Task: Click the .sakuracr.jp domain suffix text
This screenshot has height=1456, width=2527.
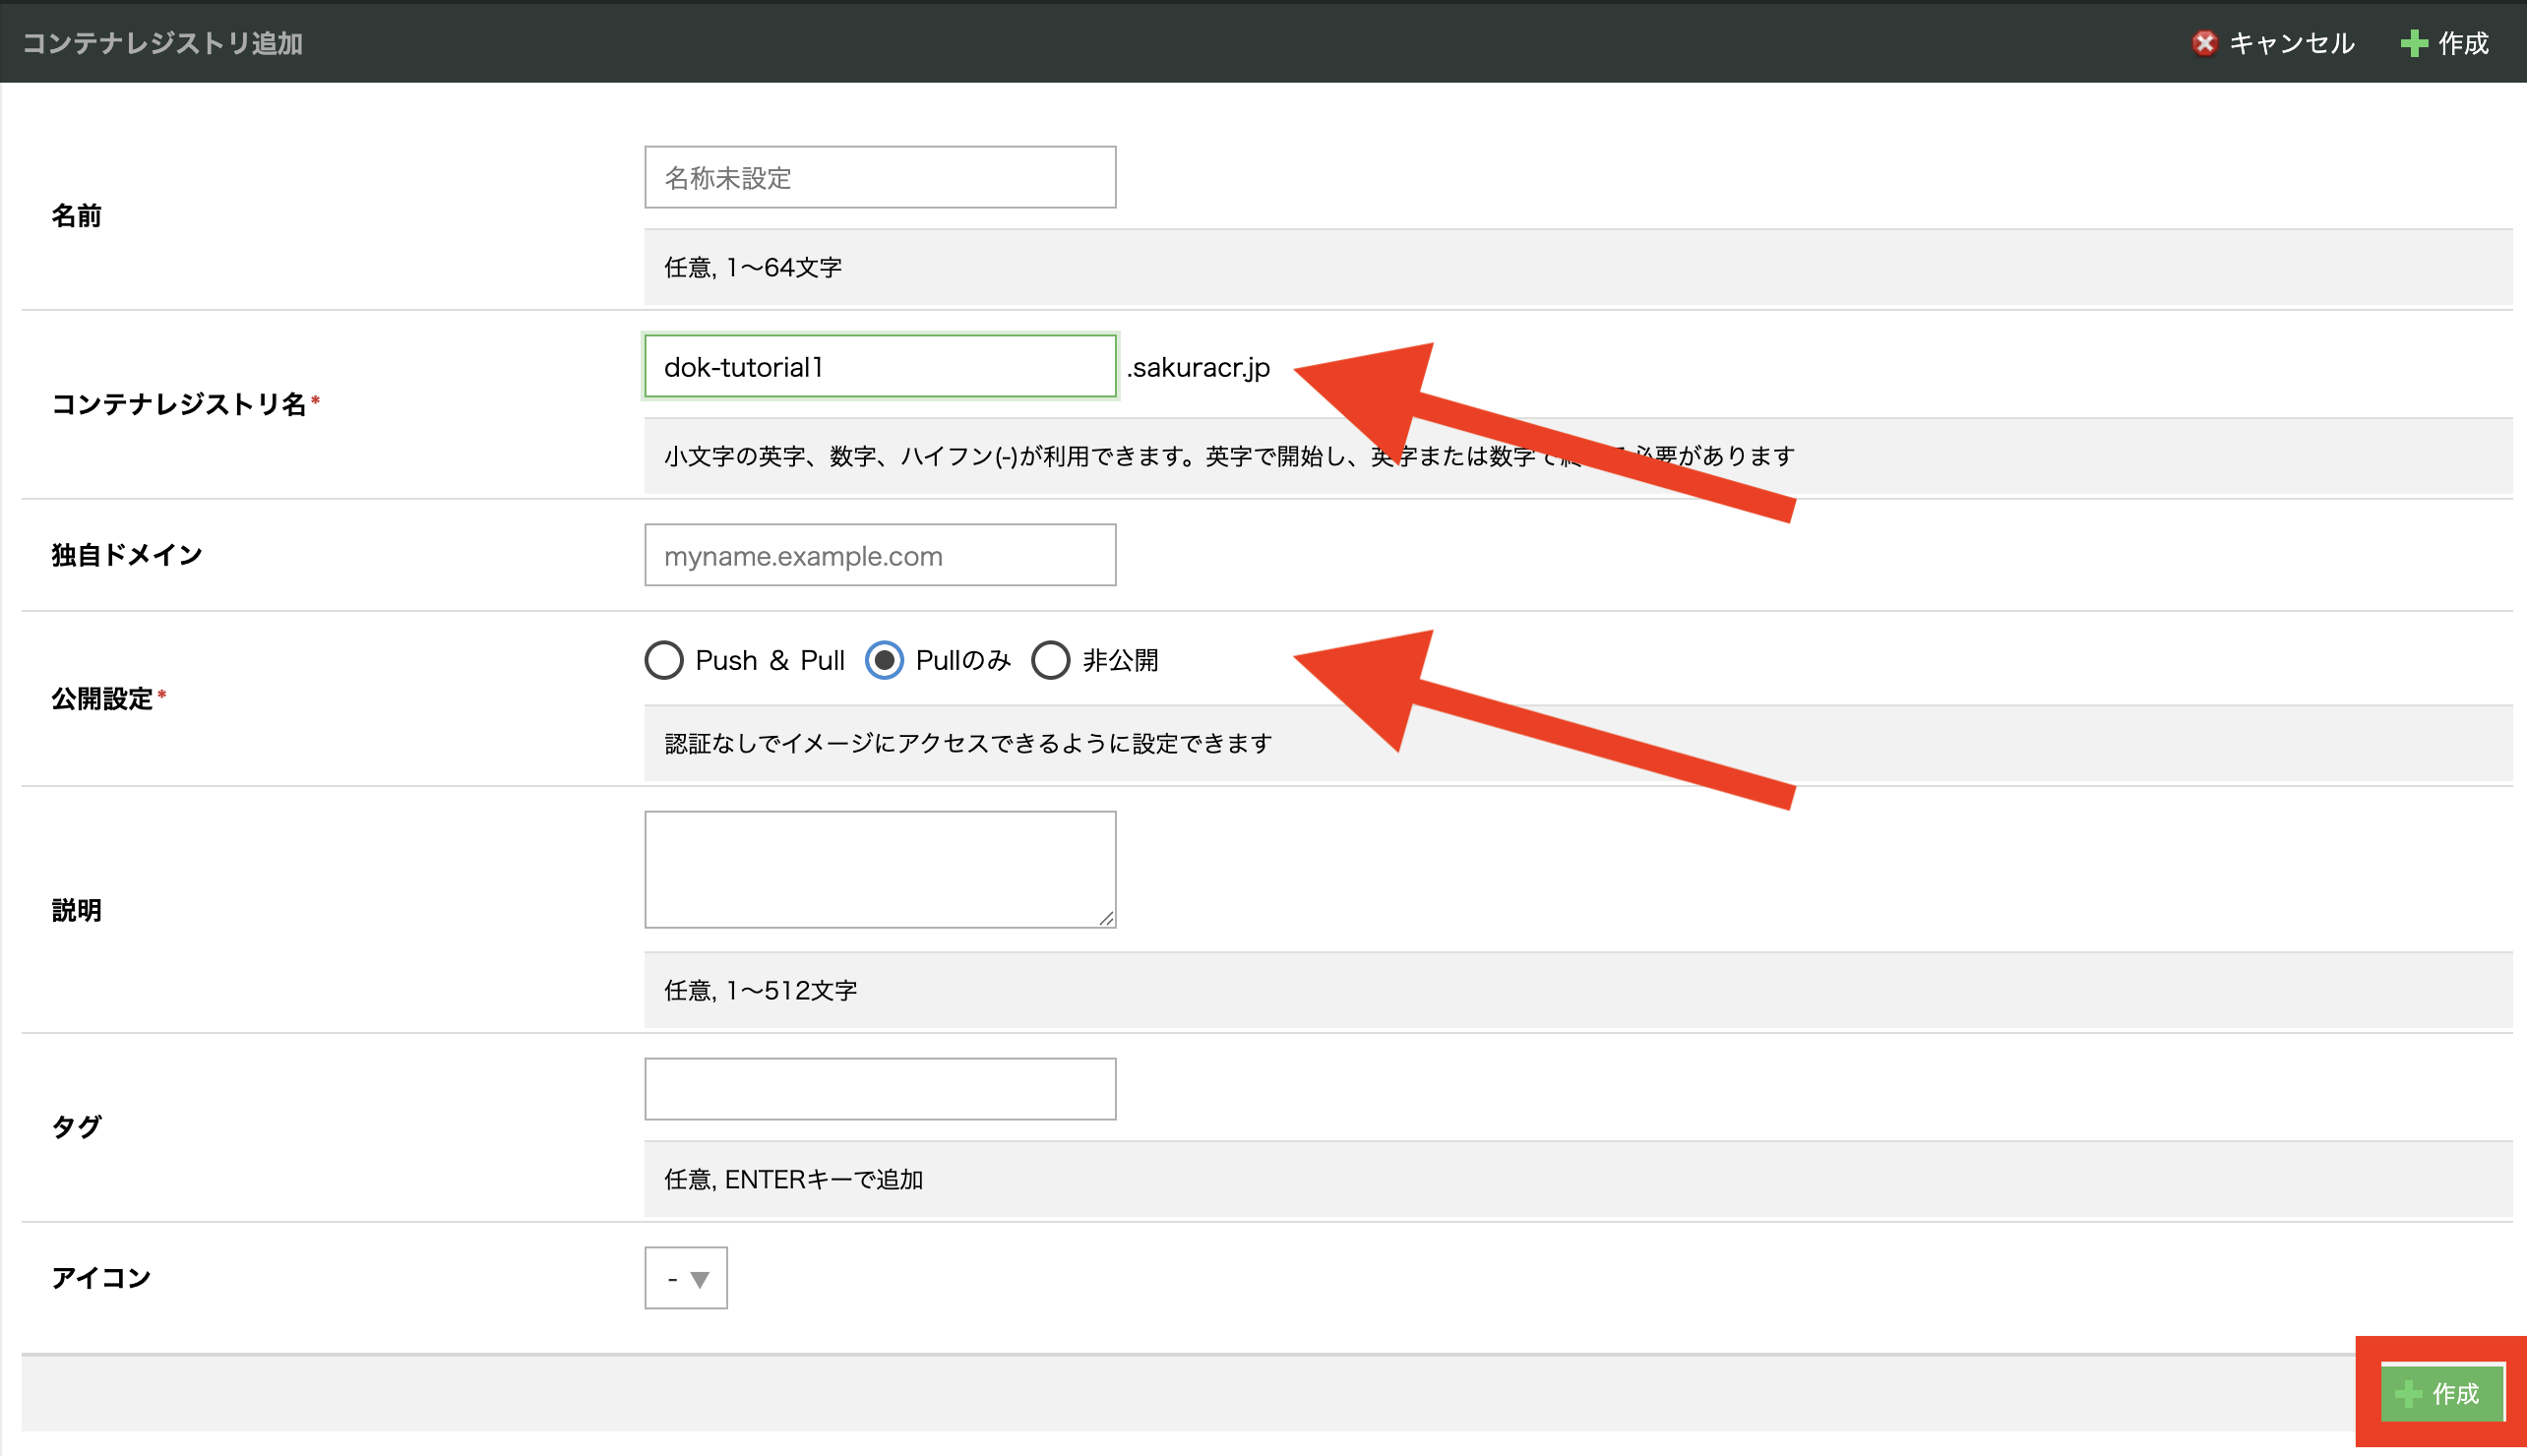Action: click(1198, 367)
